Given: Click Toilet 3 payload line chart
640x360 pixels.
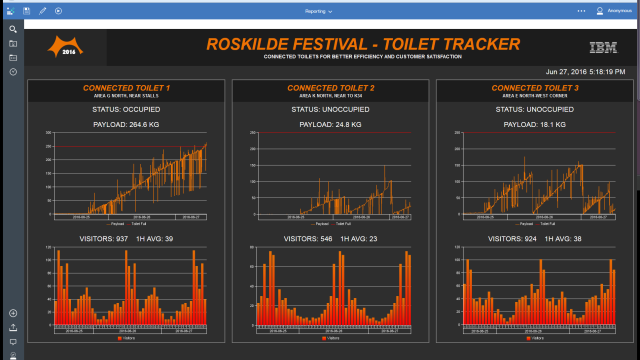Looking at the screenshot, I should tap(535, 178).
